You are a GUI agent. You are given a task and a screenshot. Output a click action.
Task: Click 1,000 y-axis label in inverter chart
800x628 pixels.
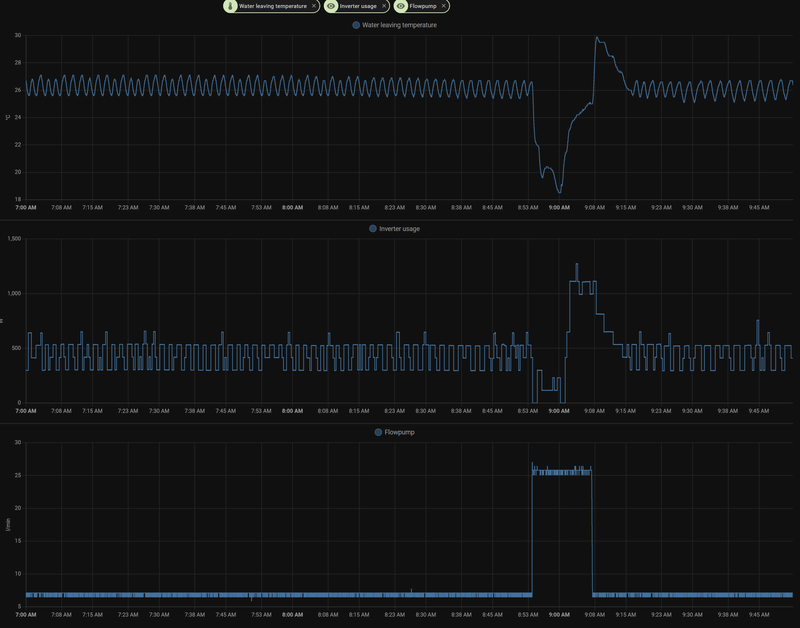point(14,293)
